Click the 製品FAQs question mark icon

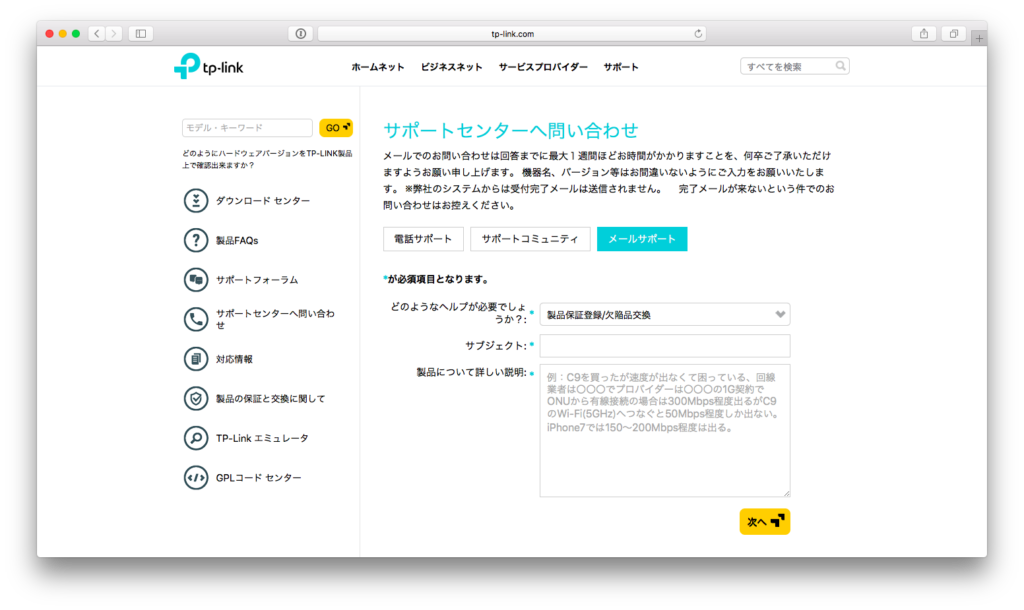pos(195,240)
